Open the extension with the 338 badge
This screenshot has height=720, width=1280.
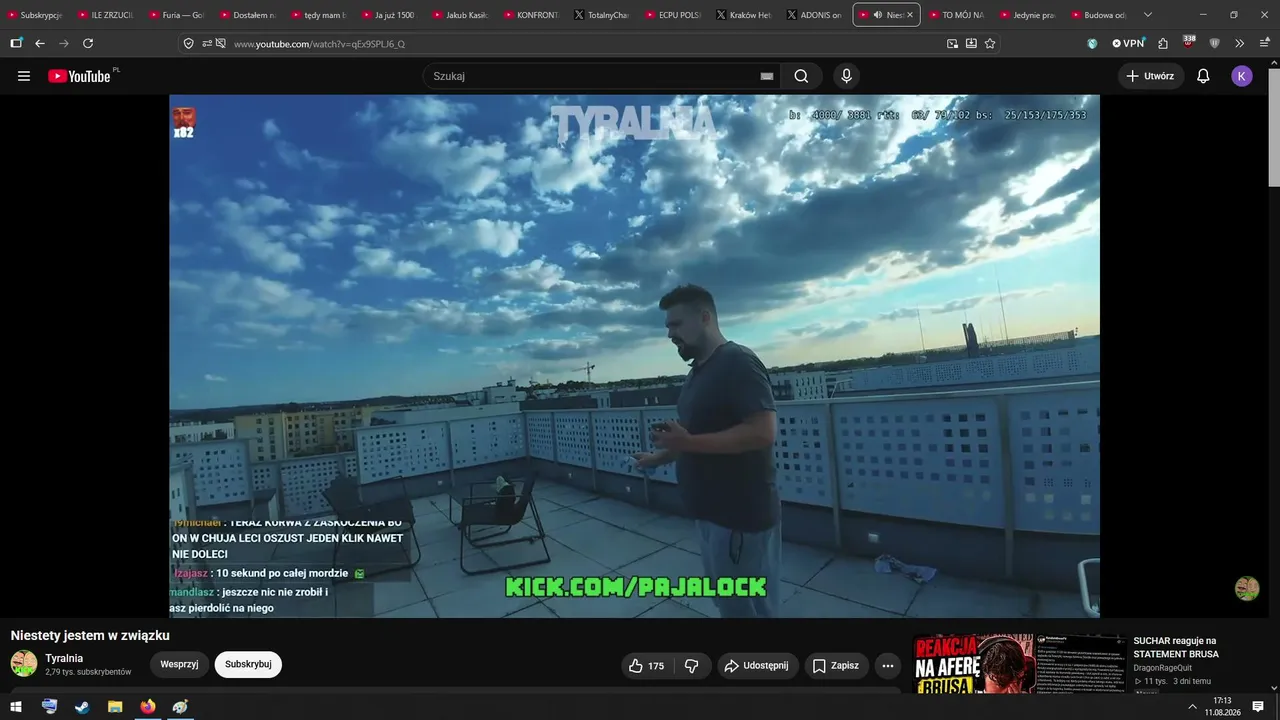(x=1189, y=43)
